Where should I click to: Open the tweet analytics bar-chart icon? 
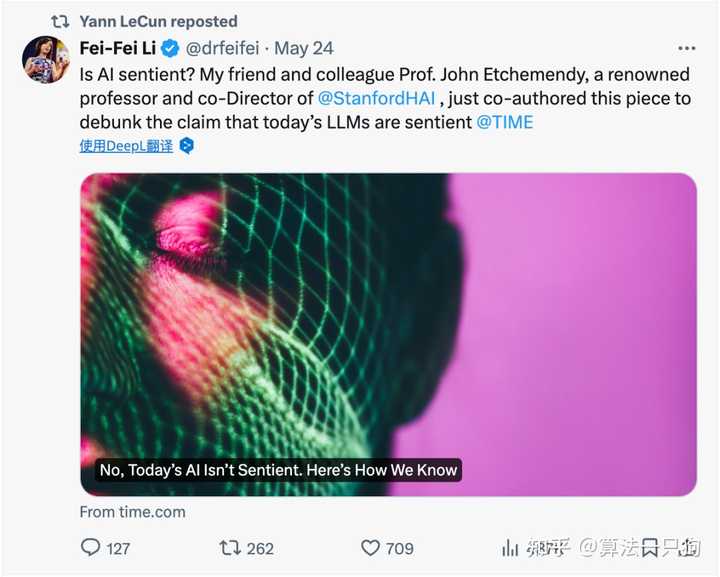tap(509, 547)
